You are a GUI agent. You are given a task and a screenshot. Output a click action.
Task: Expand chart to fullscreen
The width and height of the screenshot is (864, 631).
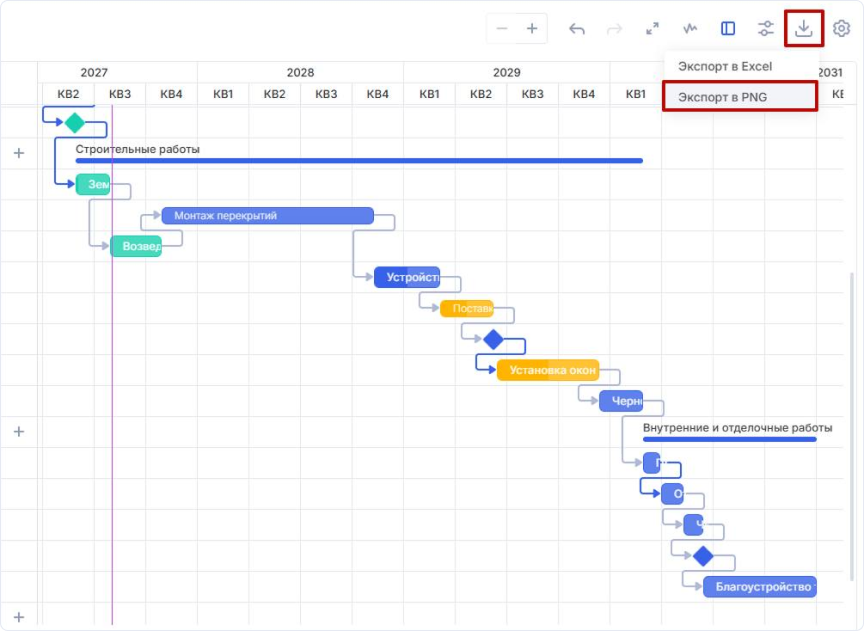[652, 29]
